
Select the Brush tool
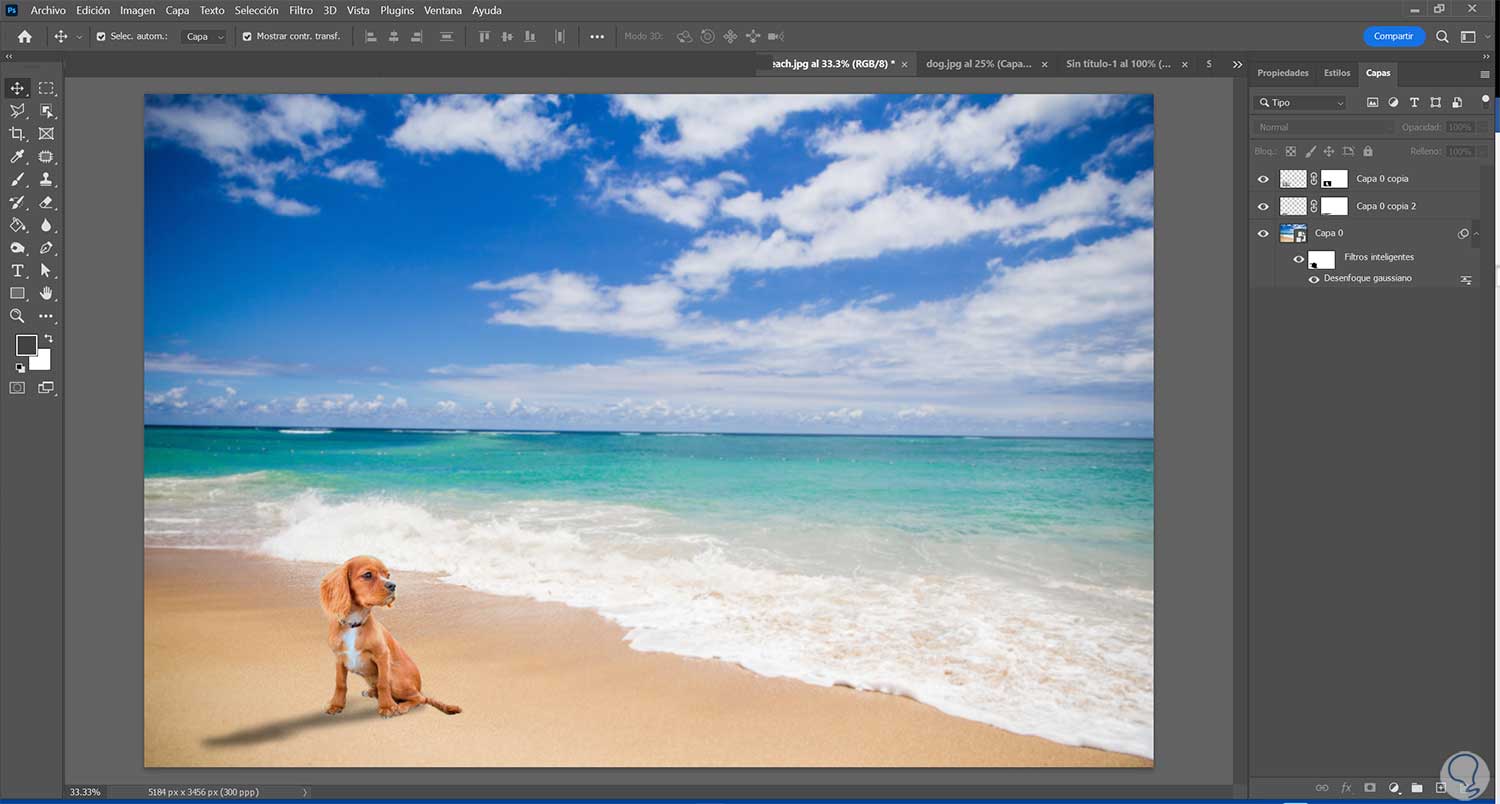click(x=17, y=180)
